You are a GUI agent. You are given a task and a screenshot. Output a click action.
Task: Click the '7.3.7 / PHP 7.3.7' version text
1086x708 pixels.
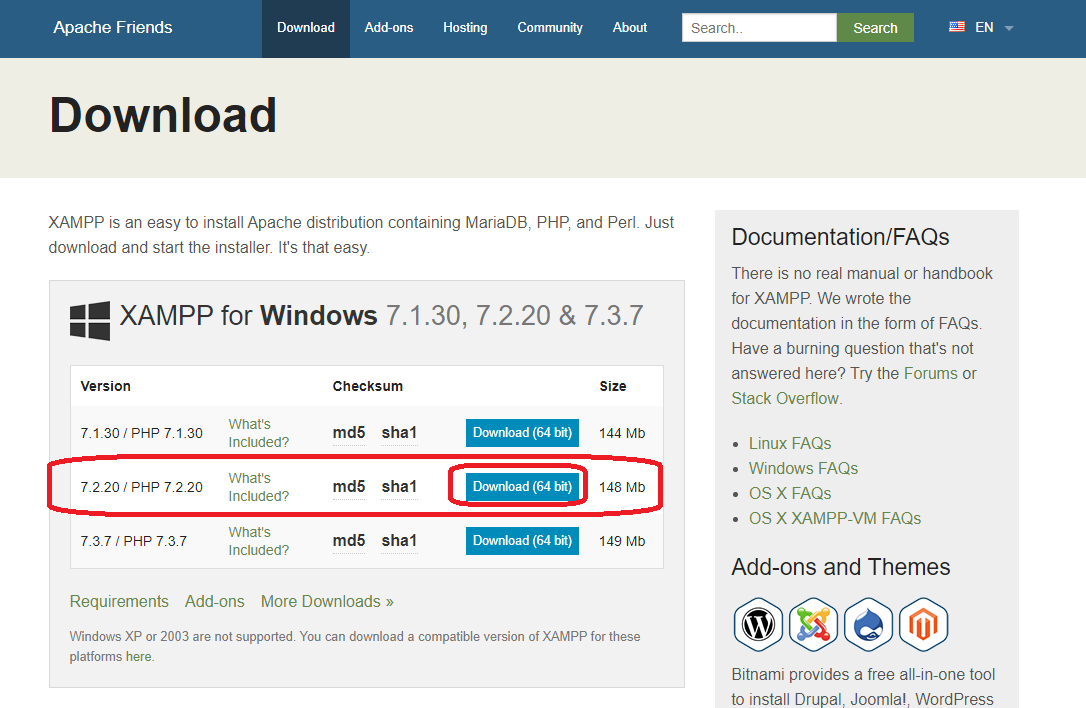[x=134, y=541]
